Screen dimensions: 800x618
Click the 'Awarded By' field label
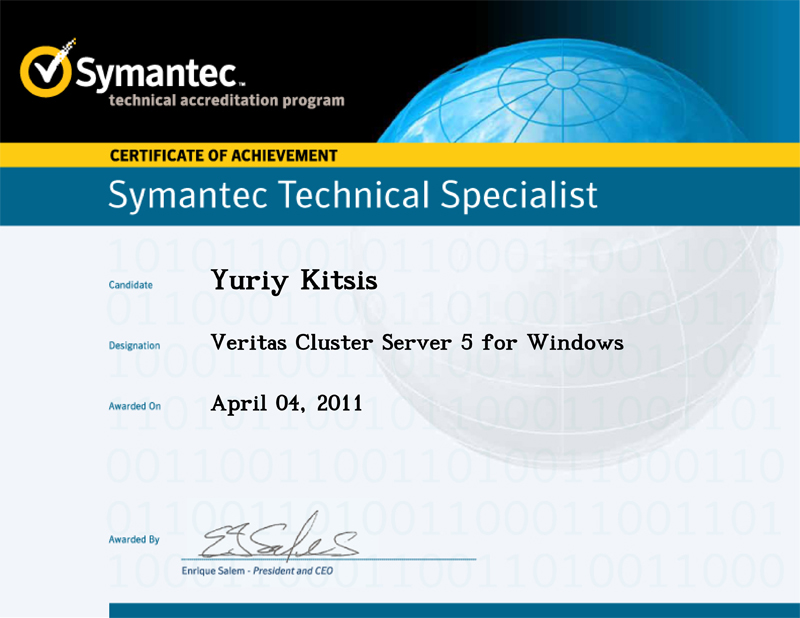[x=134, y=539]
